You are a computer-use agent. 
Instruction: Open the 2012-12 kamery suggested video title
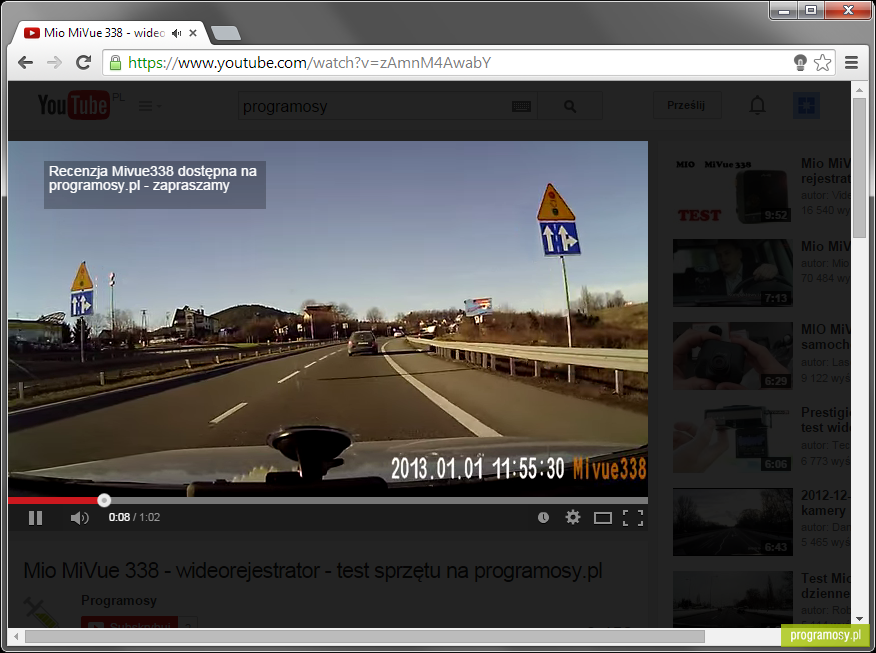826,503
